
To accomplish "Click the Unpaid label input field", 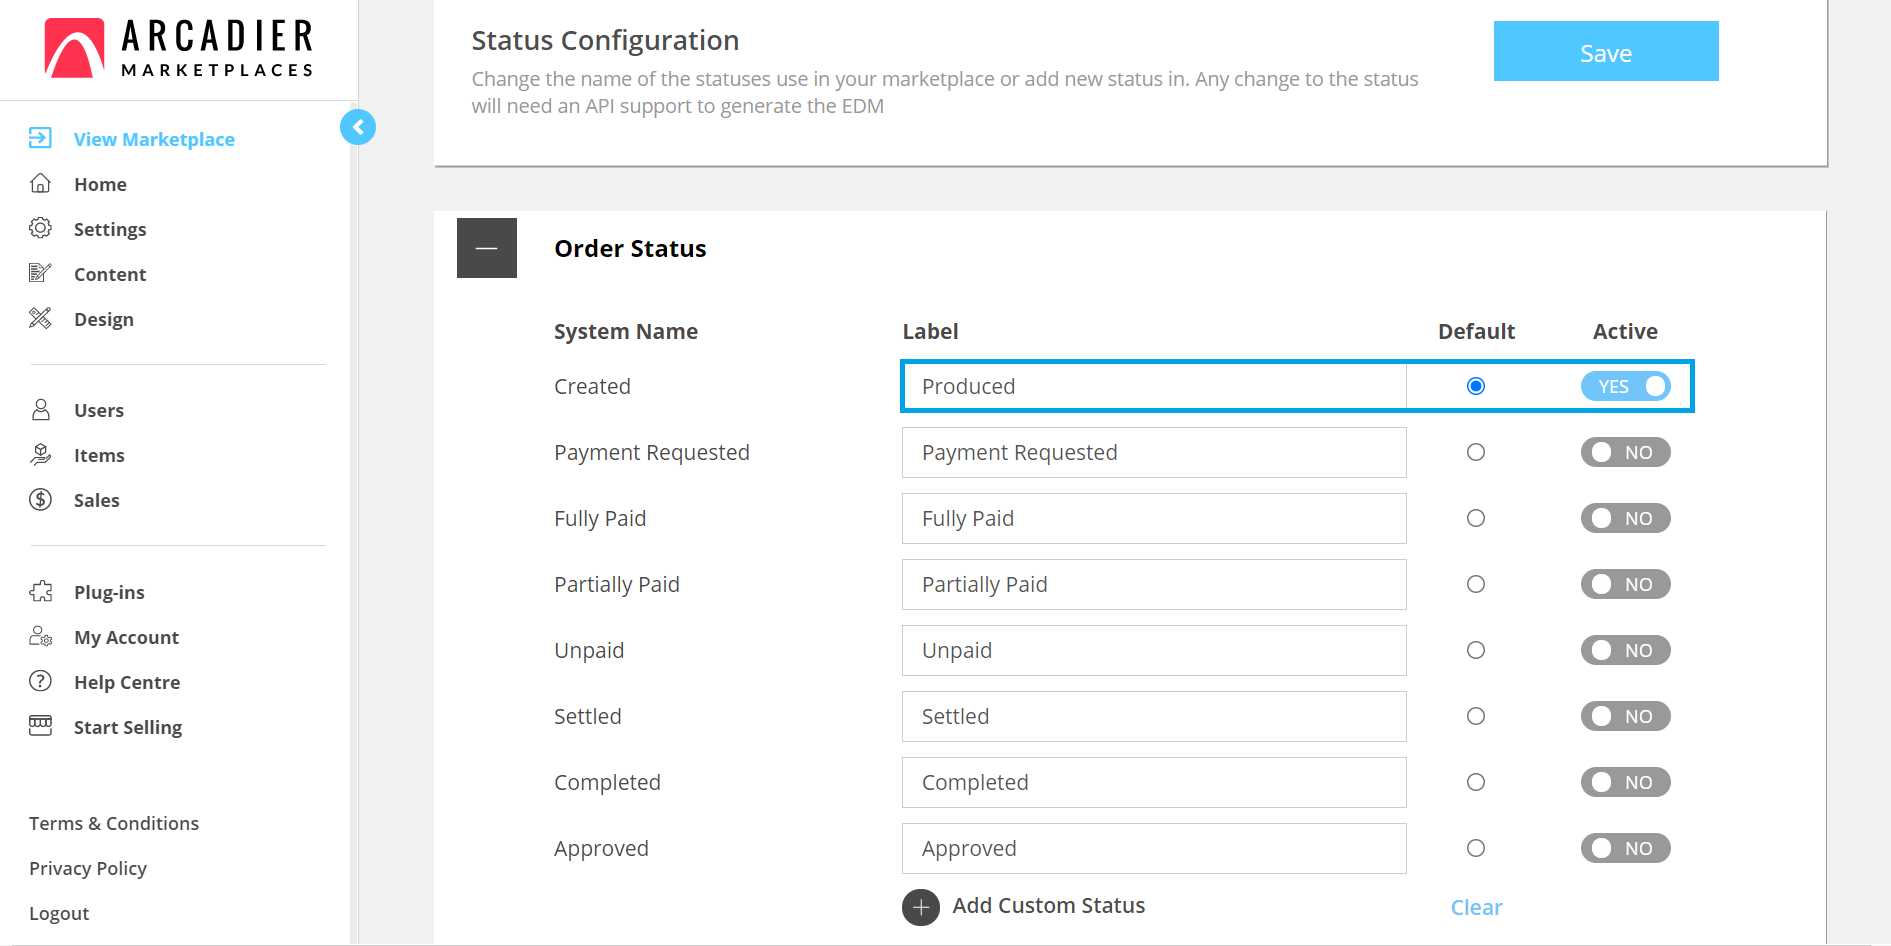I will 1154,650.
